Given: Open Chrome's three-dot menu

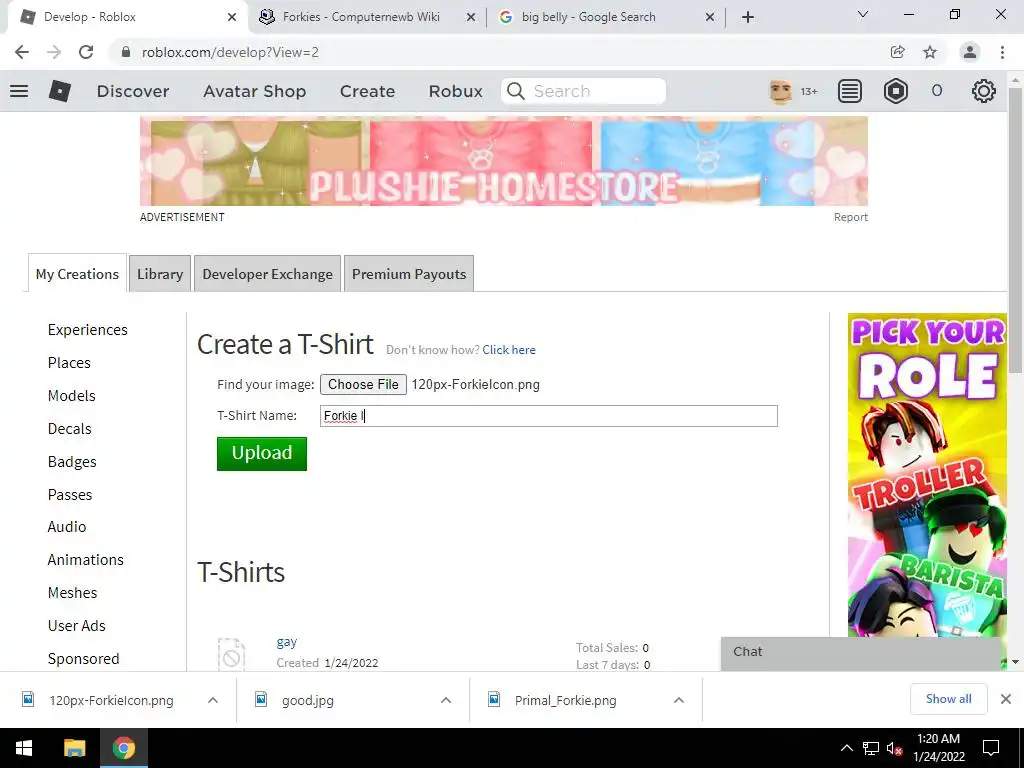Looking at the screenshot, I should (x=1002, y=52).
